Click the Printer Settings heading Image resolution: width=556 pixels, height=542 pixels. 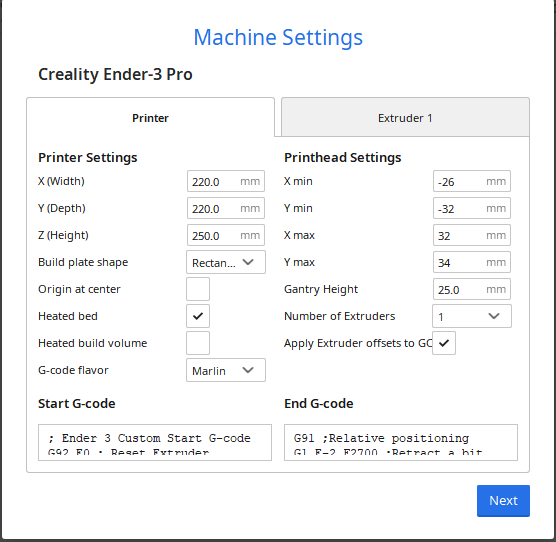88,157
